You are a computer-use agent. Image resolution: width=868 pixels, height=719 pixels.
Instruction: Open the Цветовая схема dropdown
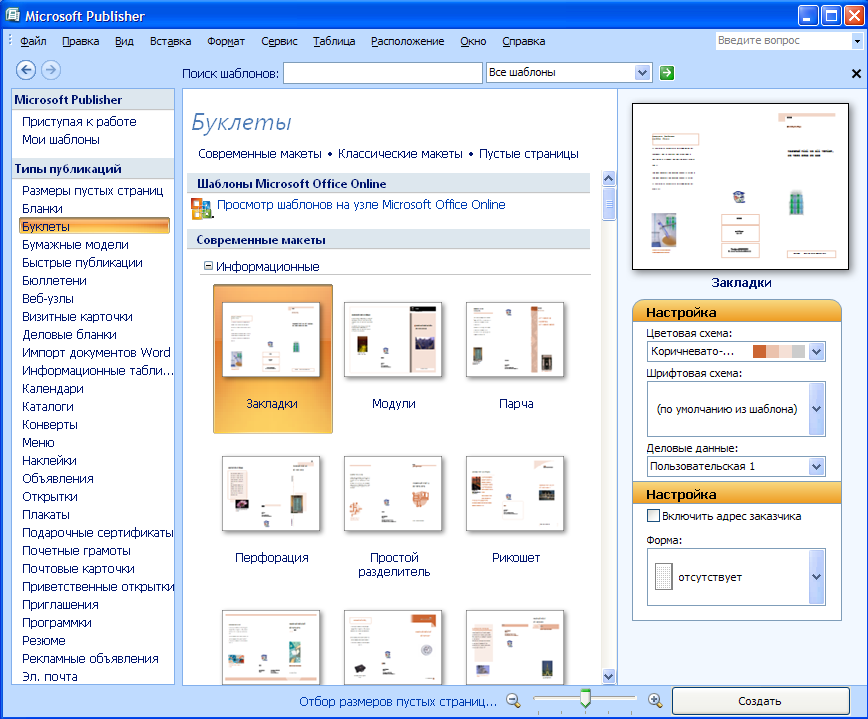[817, 351]
